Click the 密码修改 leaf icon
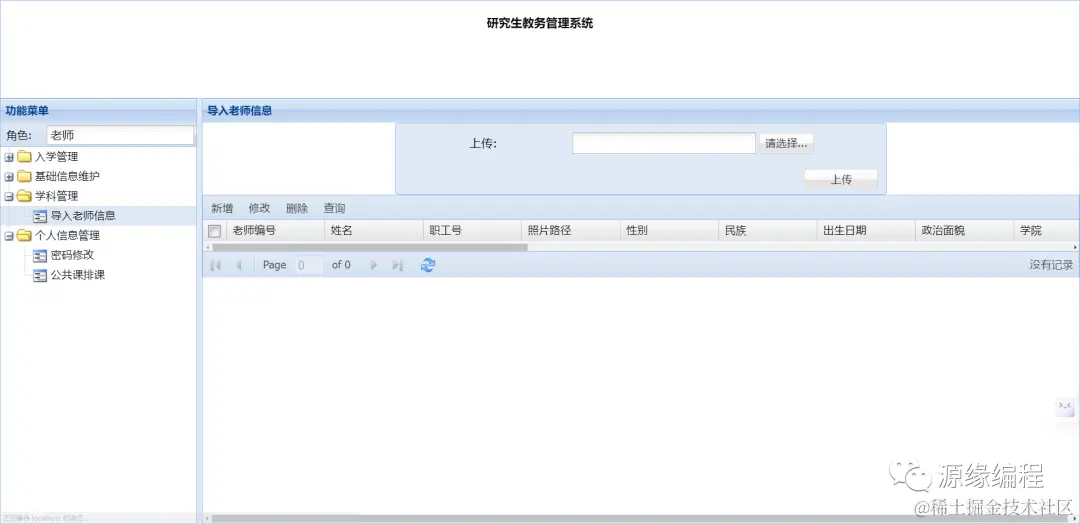 tap(40, 255)
